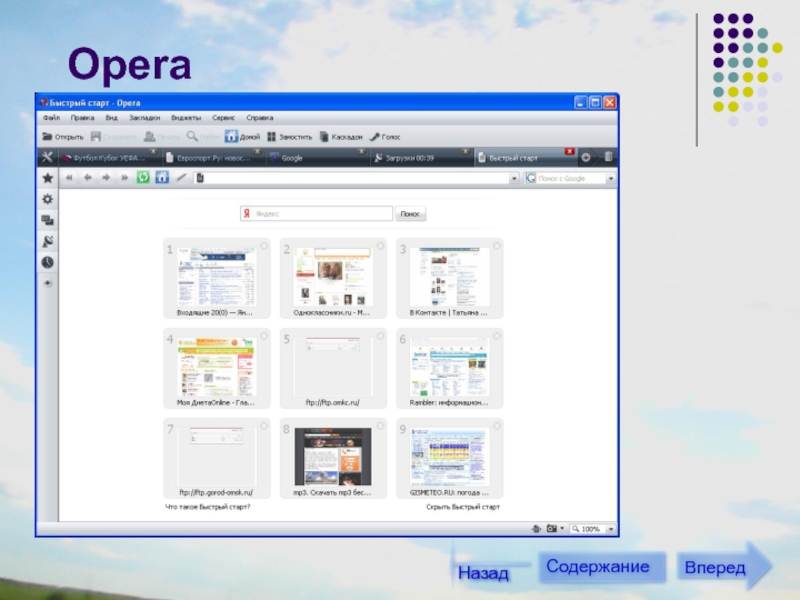The image size is (800, 600).
Task: Go forward with the Forward arrow
Action: point(106,178)
